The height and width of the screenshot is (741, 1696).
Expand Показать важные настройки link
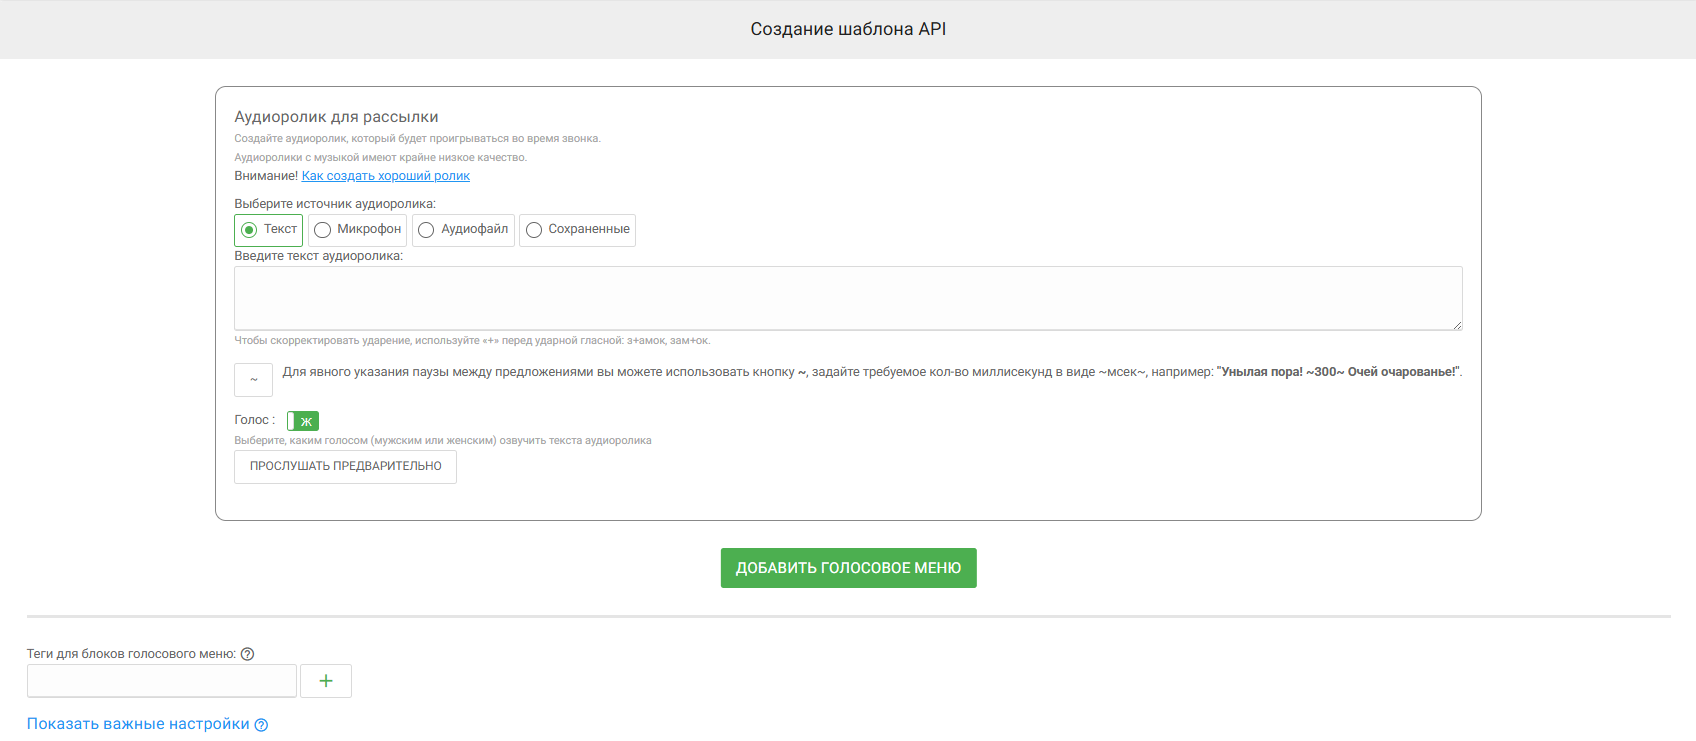(x=138, y=724)
